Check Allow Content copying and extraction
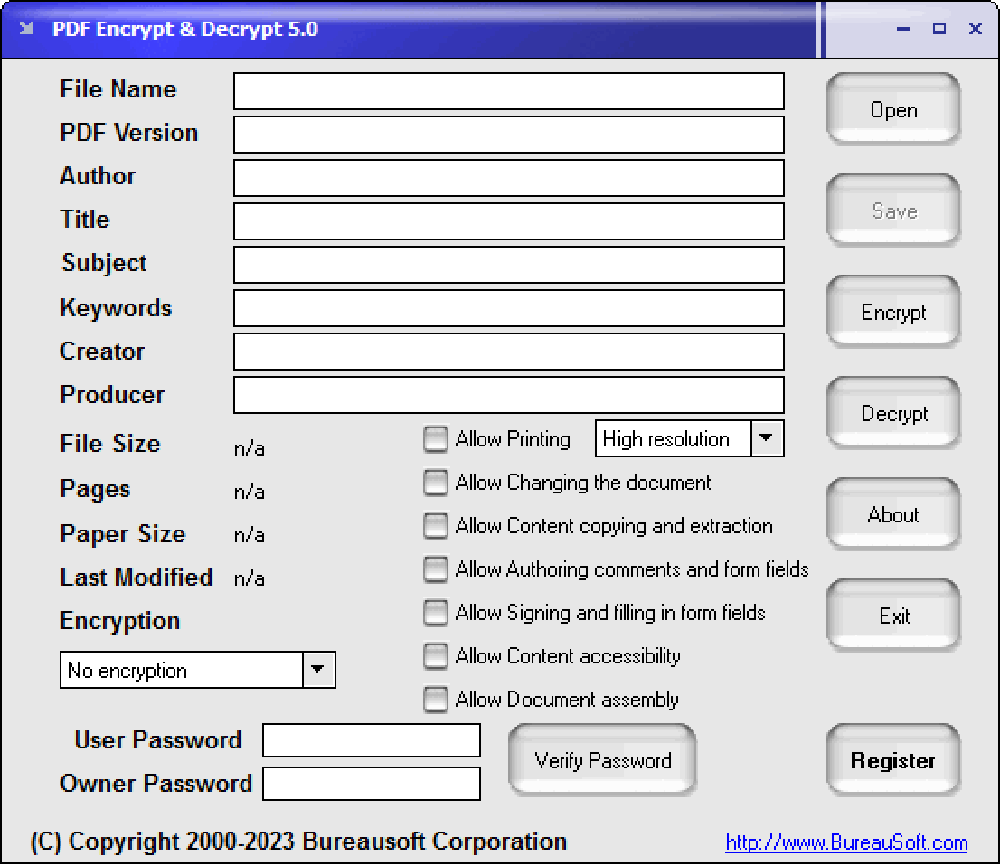 coord(436,526)
